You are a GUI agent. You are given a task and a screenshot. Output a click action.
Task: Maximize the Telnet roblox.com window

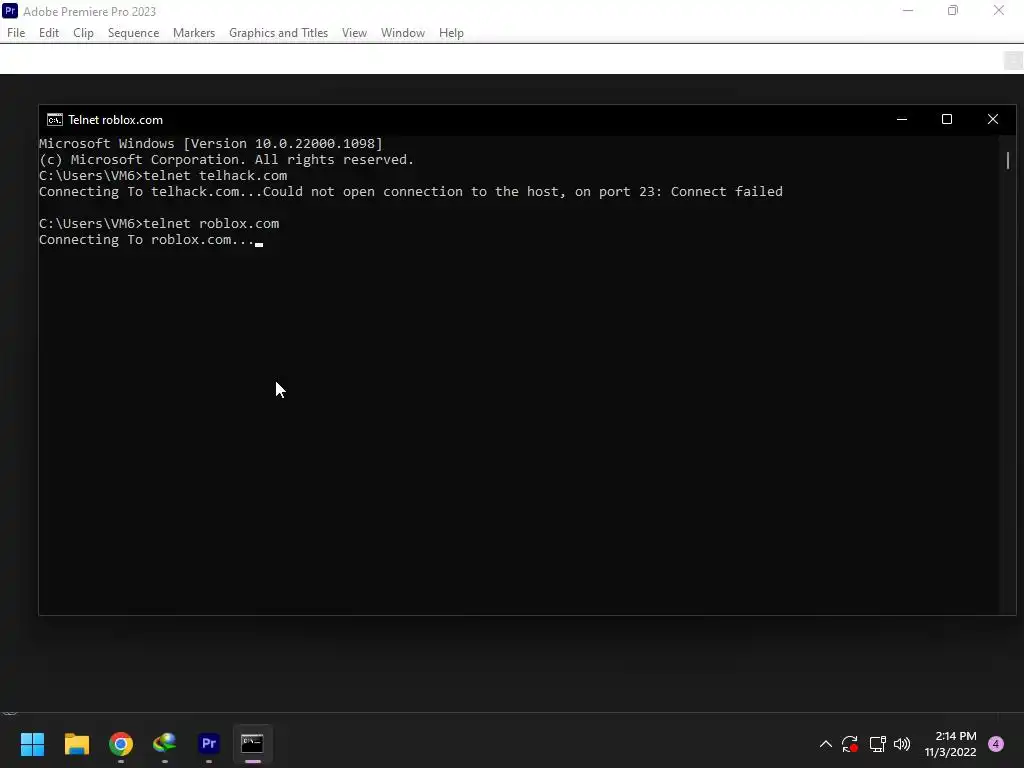(947, 120)
